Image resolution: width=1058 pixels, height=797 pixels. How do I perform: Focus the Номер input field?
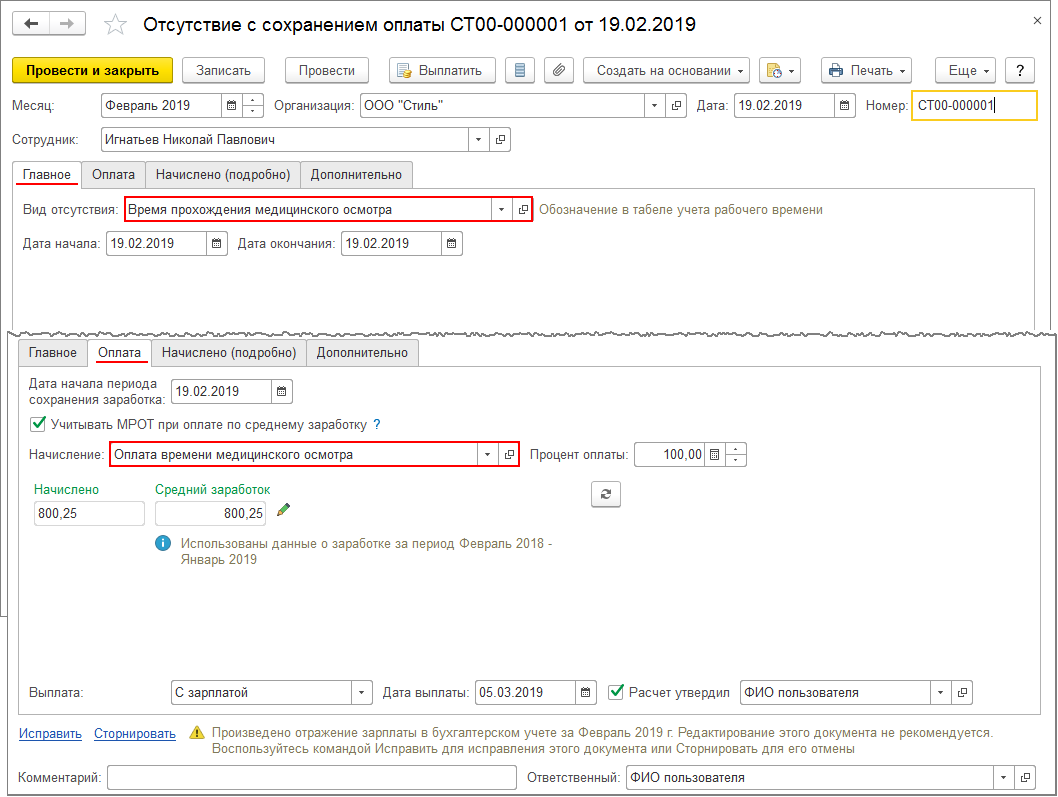tap(974, 106)
